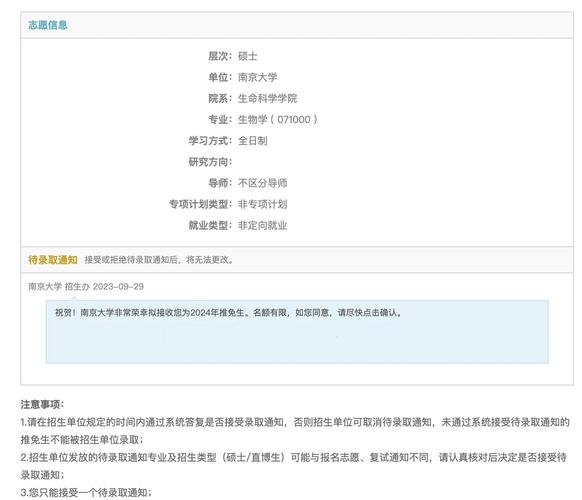Image resolution: width=582 pixels, height=500 pixels.
Task: Click the 研究方向 label
Action: (210, 162)
